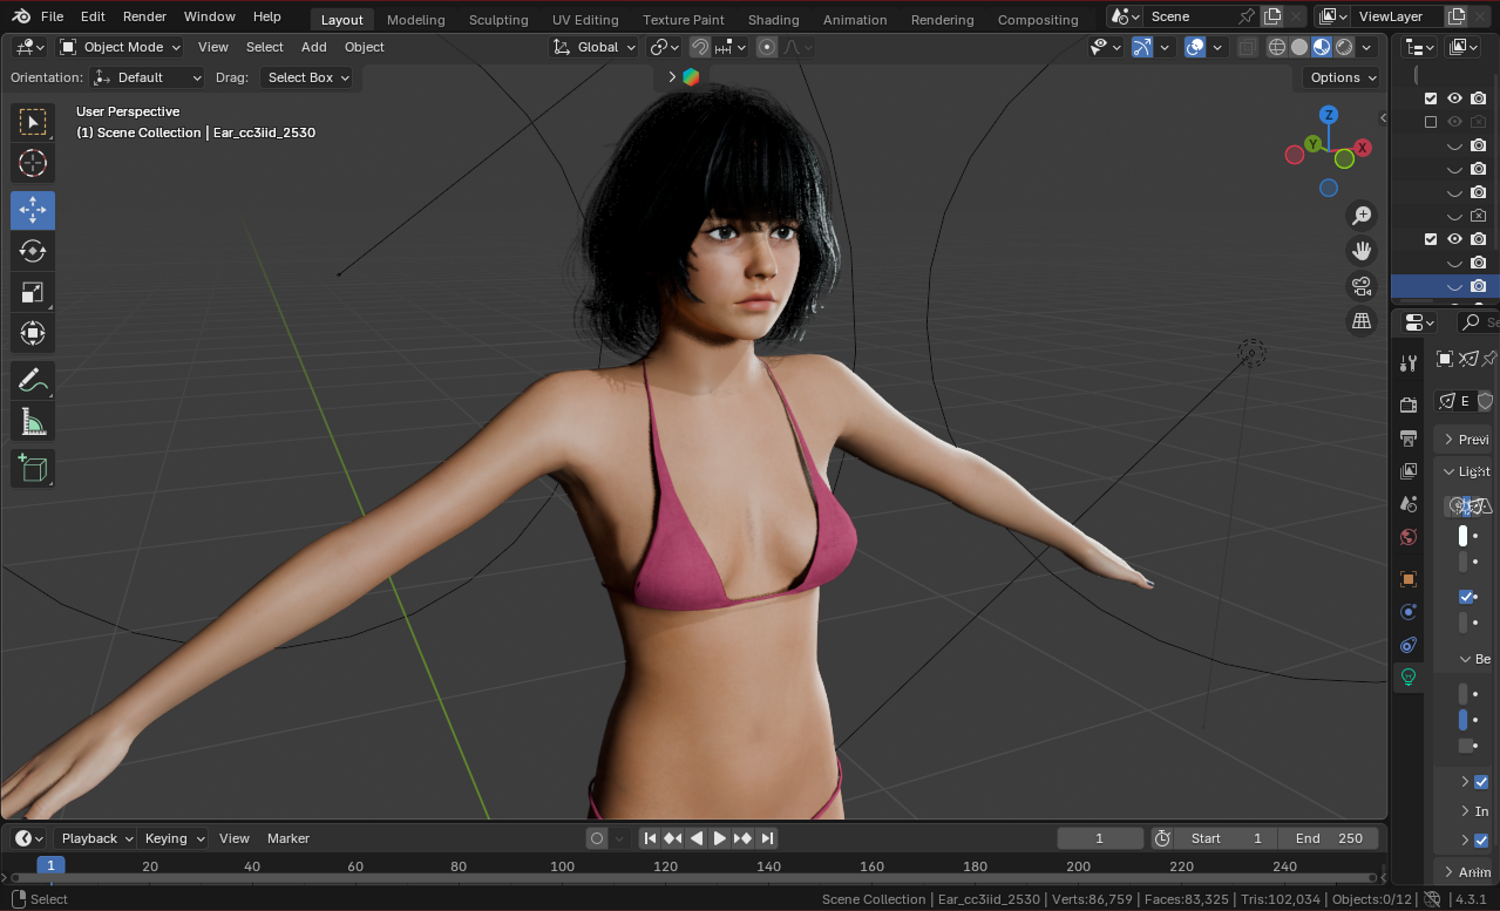The width and height of the screenshot is (1500, 911).
Task: Open the Scene properties tab
Action: pos(1408,504)
